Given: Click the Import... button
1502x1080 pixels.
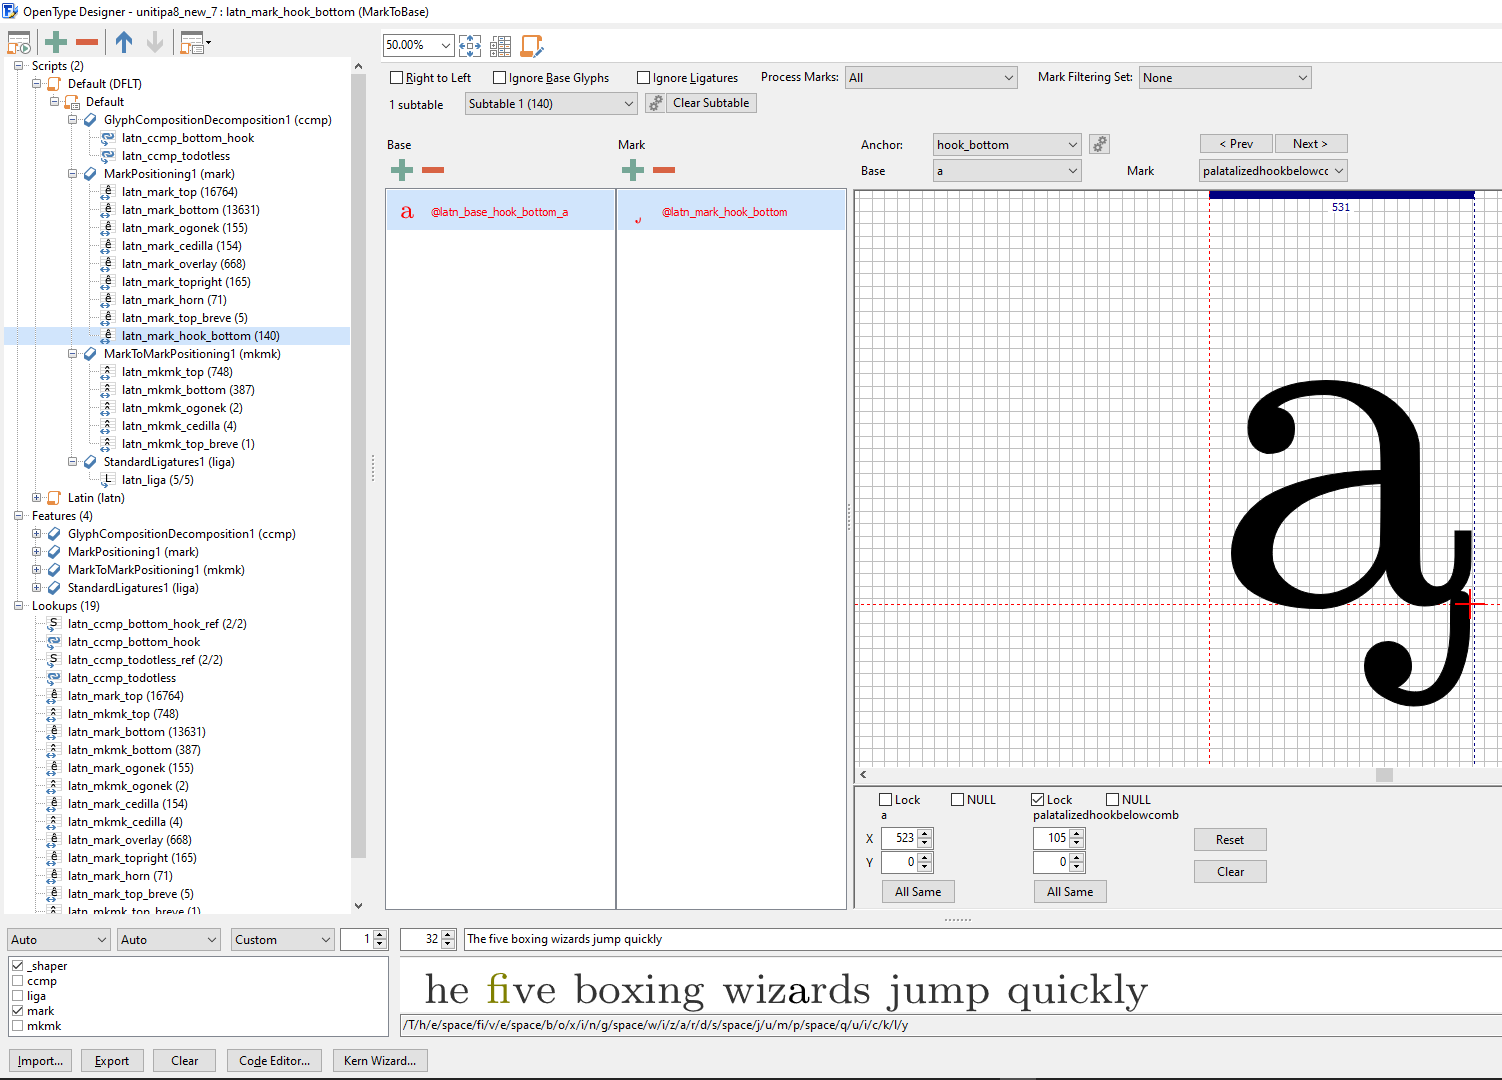Looking at the screenshot, I should 40,1061.
